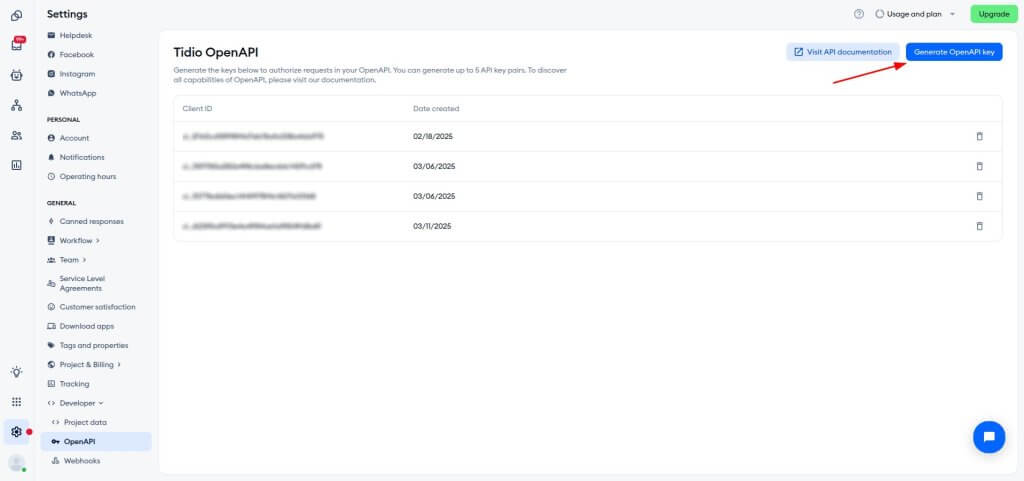Open the Analytics chart icon in left rail
The height and width of the screenshot is (481, 1024).
(17, 165)
